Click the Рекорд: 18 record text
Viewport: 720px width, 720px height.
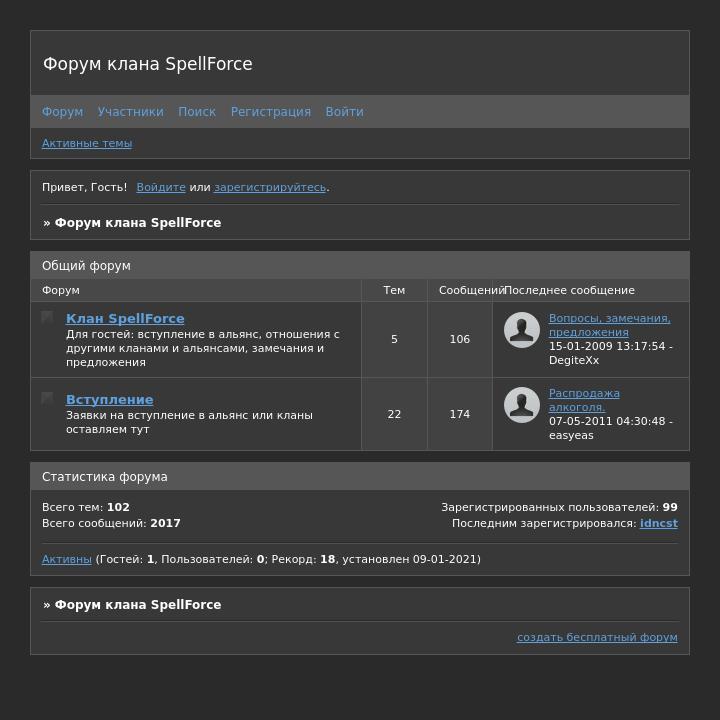point(303,559)
